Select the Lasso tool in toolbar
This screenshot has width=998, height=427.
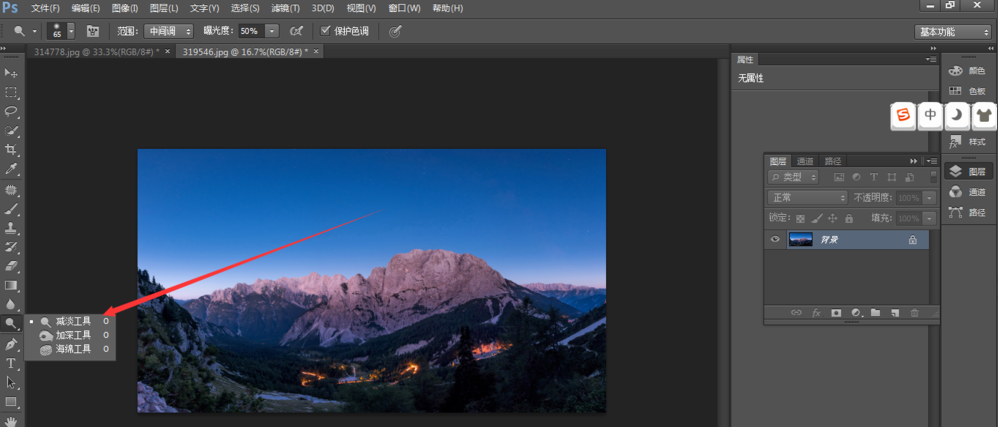(11, 111)
